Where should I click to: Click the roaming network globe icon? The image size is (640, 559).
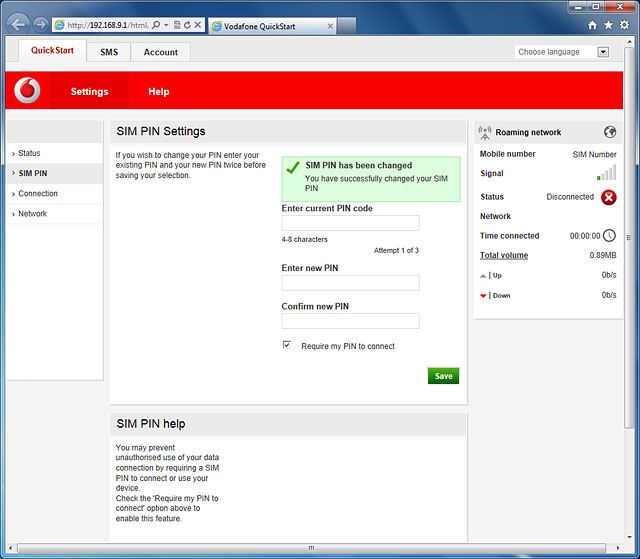609,132
